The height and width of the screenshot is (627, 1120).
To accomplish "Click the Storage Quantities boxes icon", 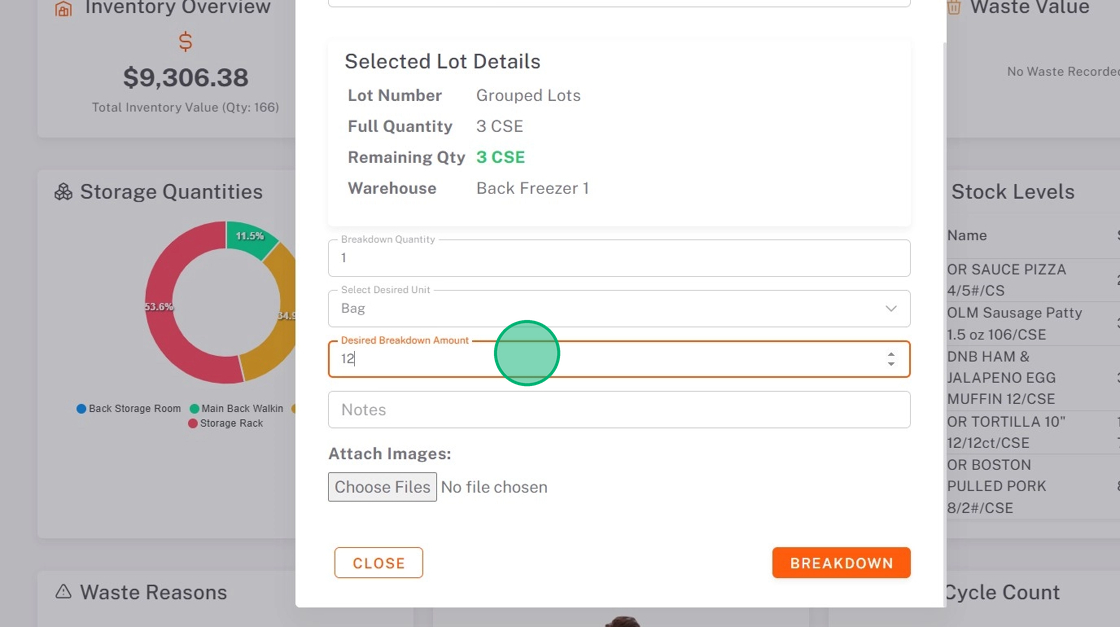I will coord(64,192).
